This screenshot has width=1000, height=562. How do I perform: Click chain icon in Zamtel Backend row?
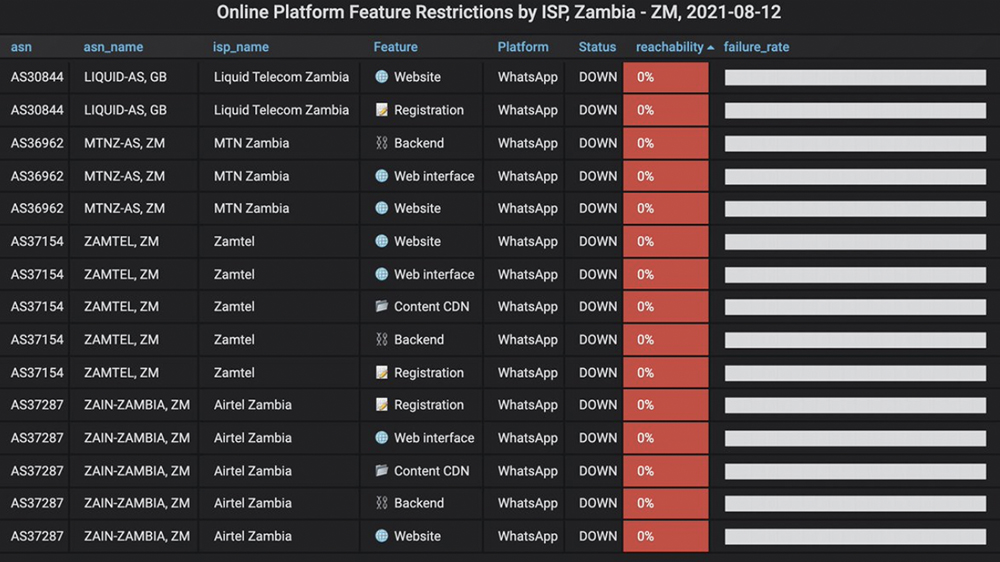tap(381, 339)
